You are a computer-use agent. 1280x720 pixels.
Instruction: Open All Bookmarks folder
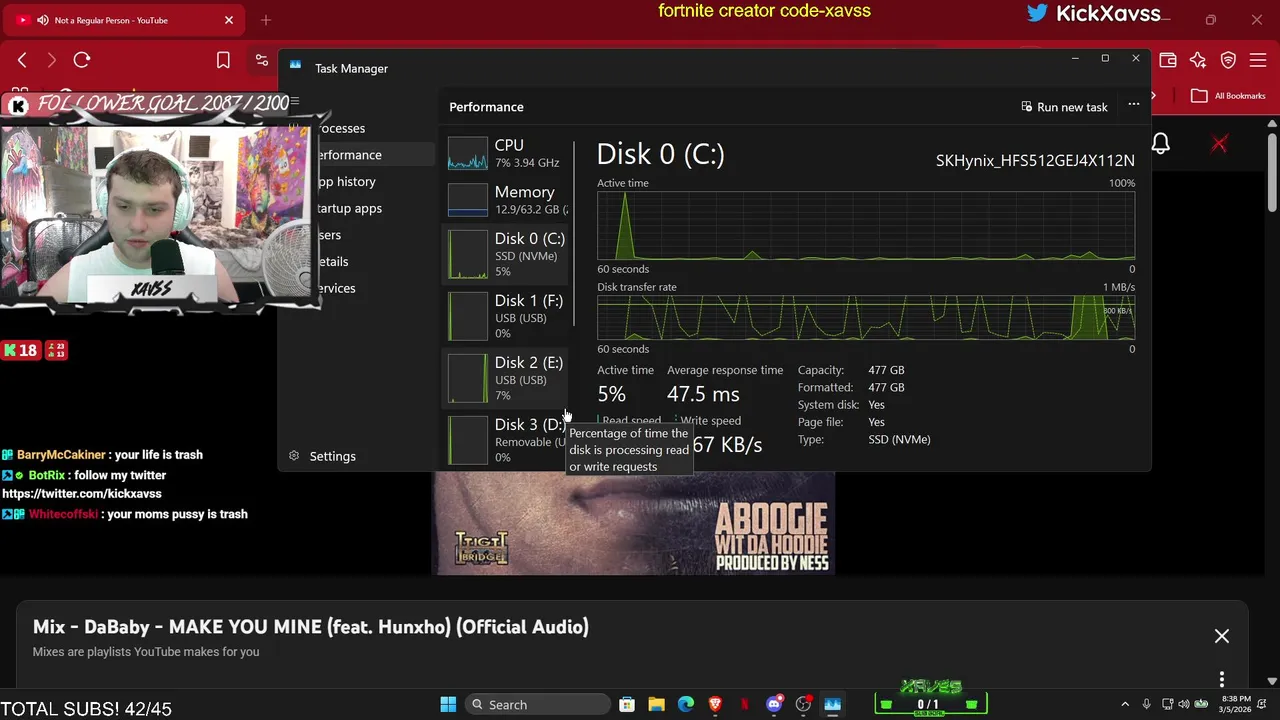click(1229, 96)
